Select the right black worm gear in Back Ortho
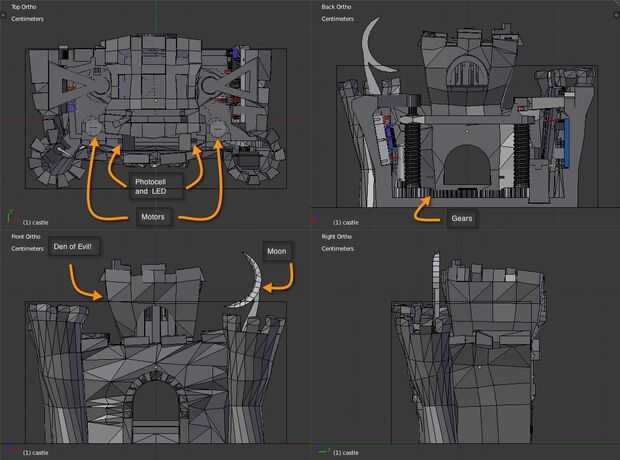 pos(521,155)
